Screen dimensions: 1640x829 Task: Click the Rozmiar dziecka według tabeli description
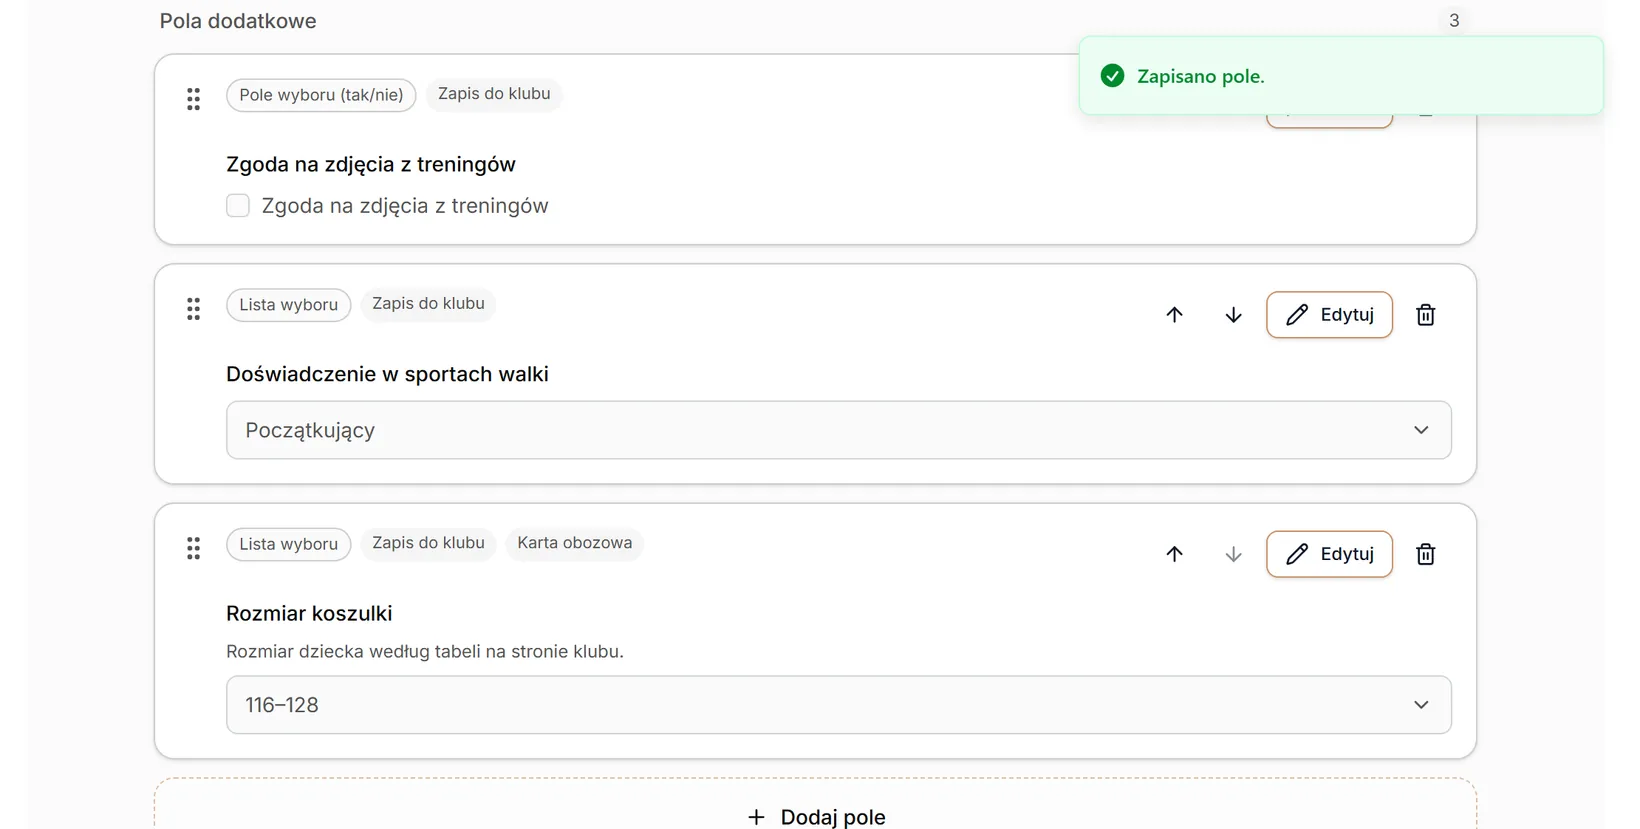(425, 652)
